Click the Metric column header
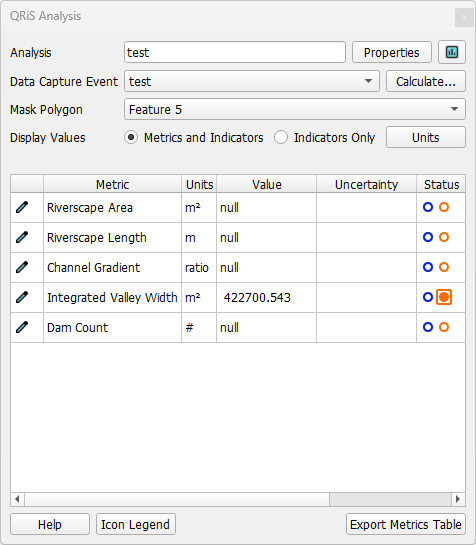Viewport: 476px width, 545px height. 112,184
